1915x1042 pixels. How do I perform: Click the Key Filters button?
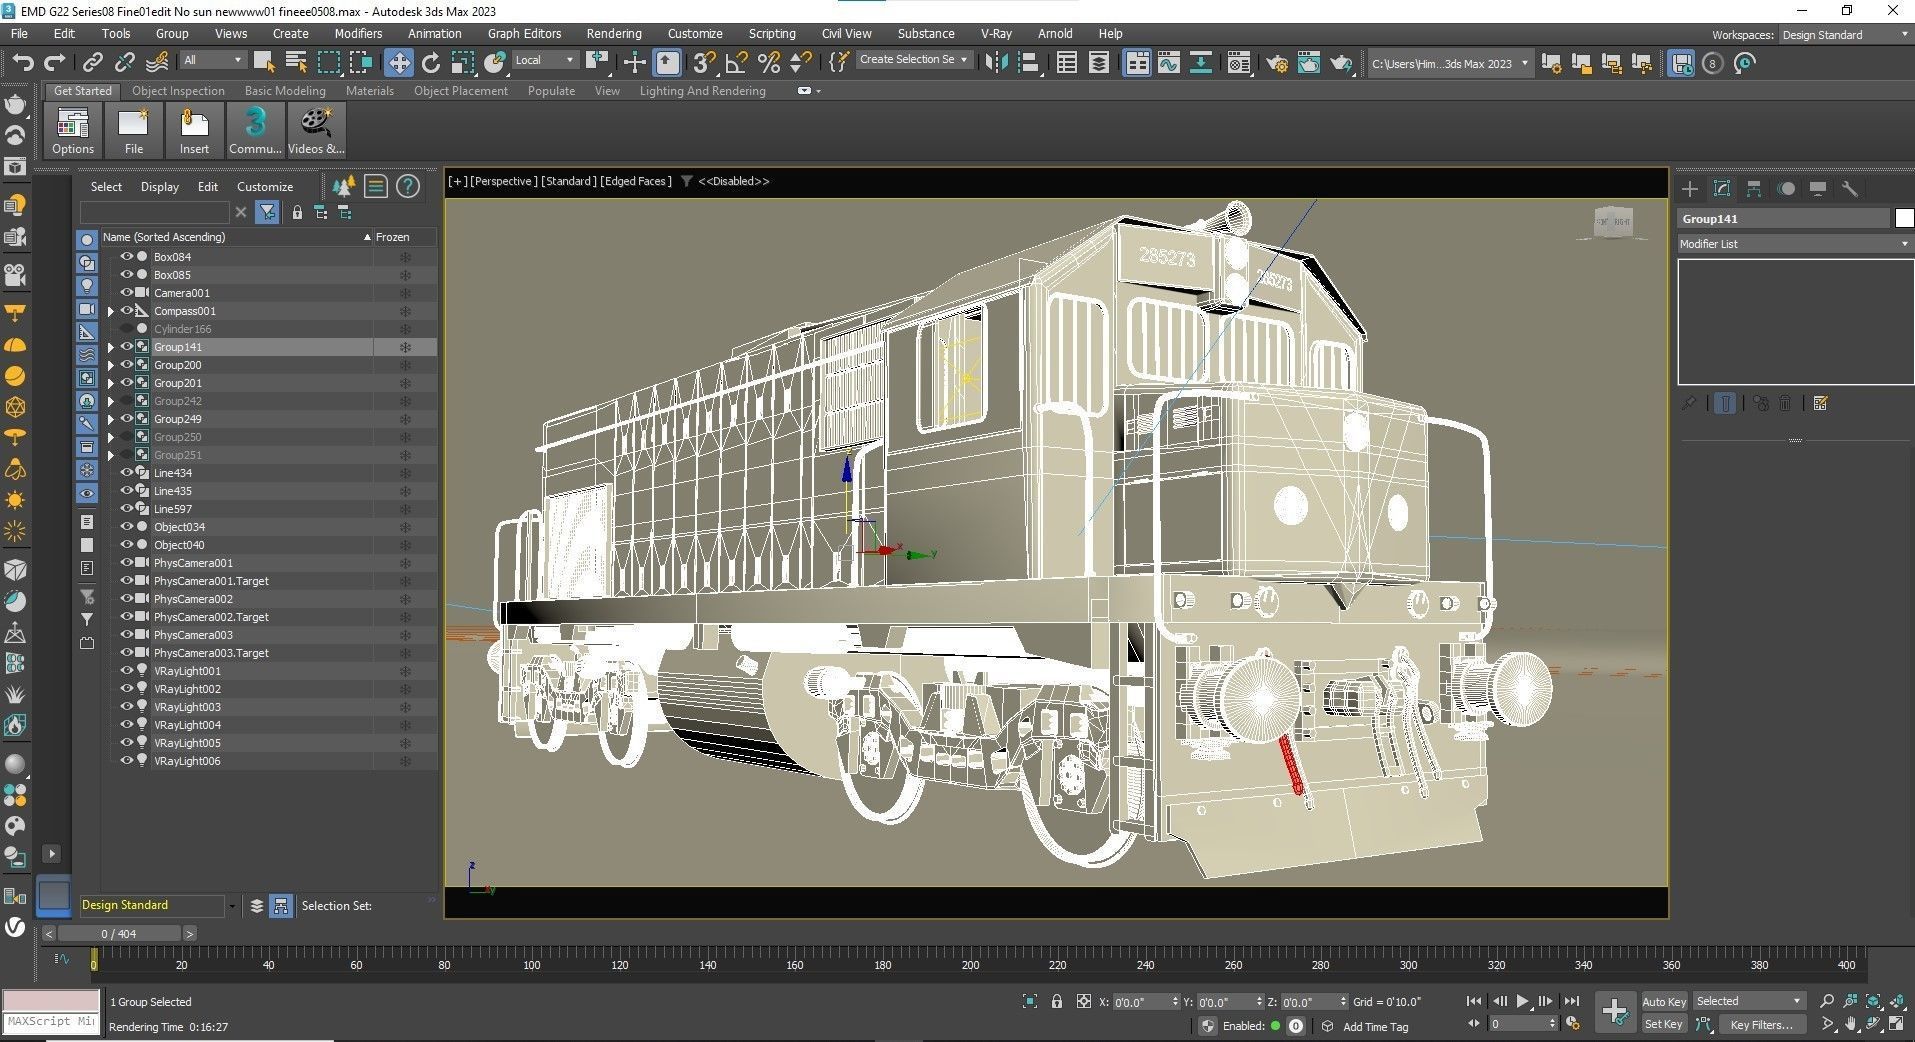tap(1762, 1024)
